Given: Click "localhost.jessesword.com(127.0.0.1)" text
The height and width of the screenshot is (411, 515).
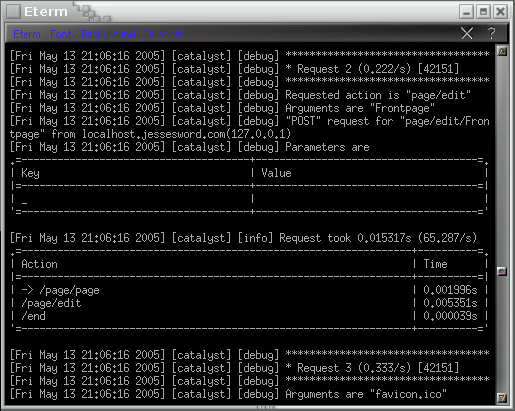Looking at the screenshot, I should (186, 134).
